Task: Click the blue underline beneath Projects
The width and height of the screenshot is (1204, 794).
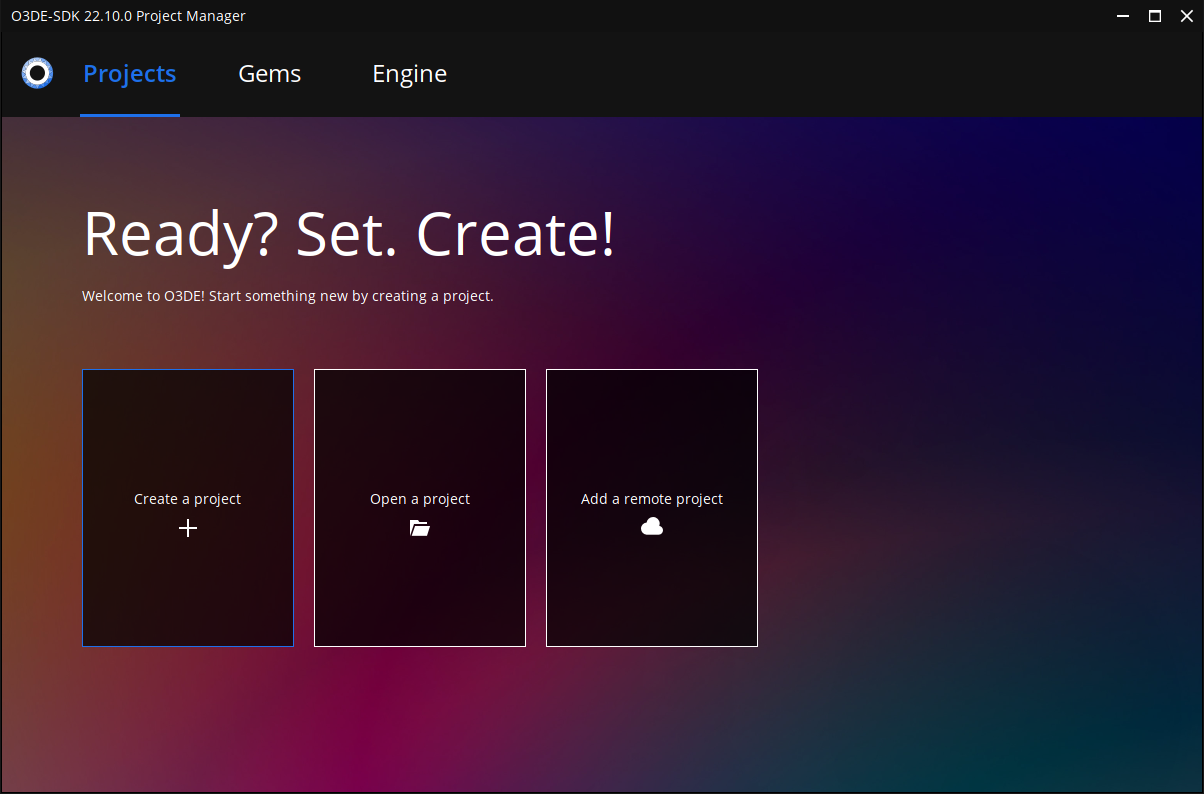Action: [x=129, y=116]
